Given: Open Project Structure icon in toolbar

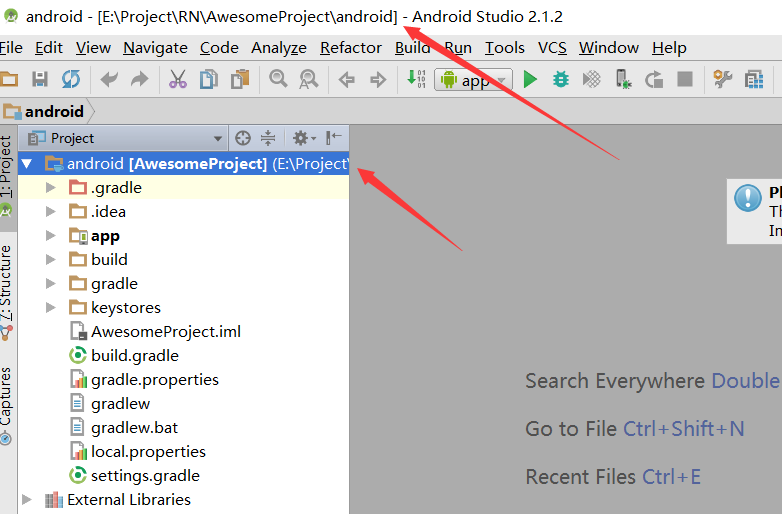Looking at the screenshot, I should (754, 79).
